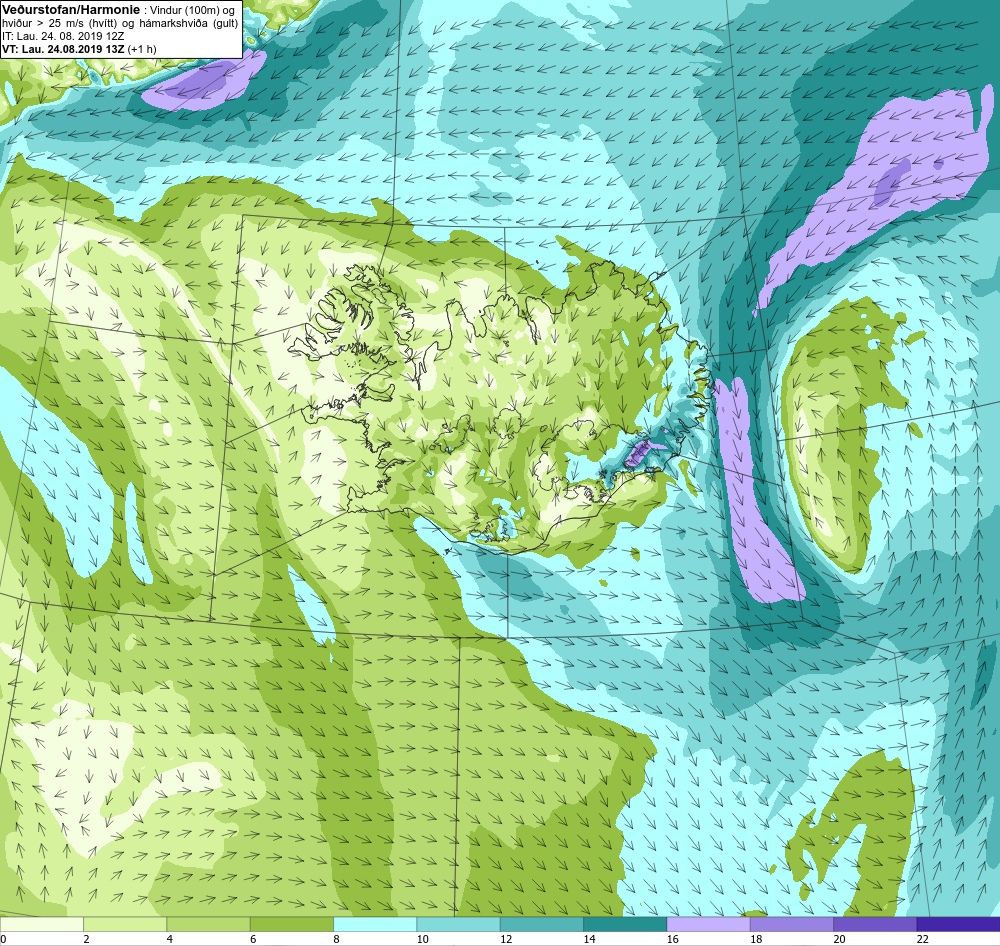1000x946 pixels.
Task: Click the "Veðurstofan/Harmonie" title text
Action: pyautogui.click(x=70, y=10)
